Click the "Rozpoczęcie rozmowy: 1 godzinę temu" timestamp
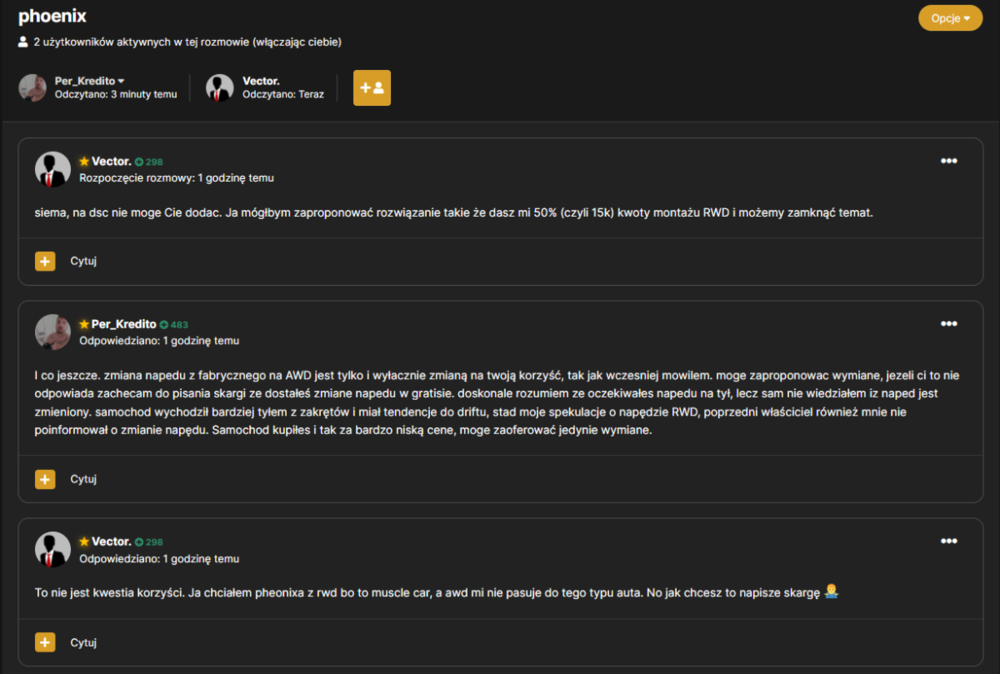This screenshot has height=674, width=1000. (x=177, y=178)
